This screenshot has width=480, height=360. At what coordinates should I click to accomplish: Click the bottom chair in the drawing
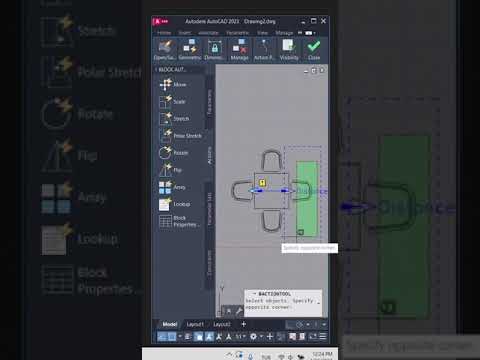271,221
